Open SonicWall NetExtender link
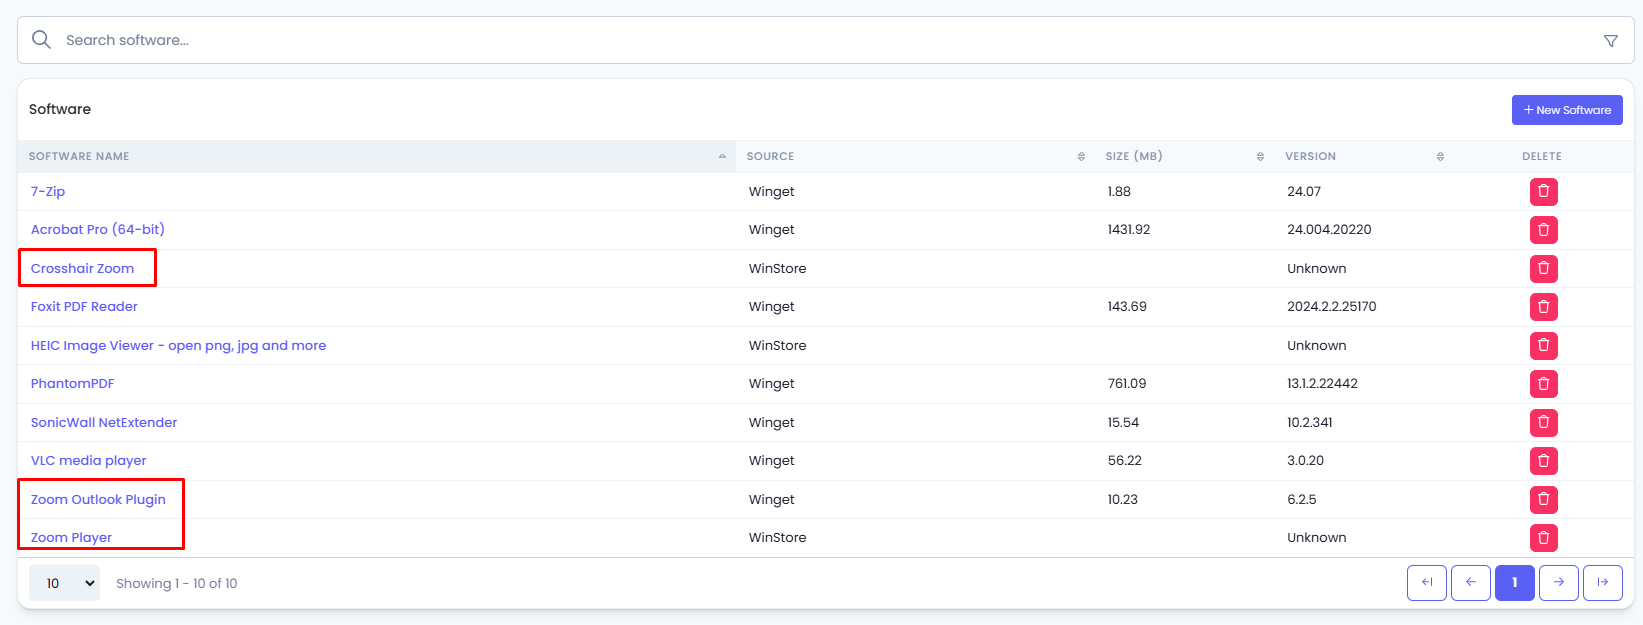 coord(104,422)
